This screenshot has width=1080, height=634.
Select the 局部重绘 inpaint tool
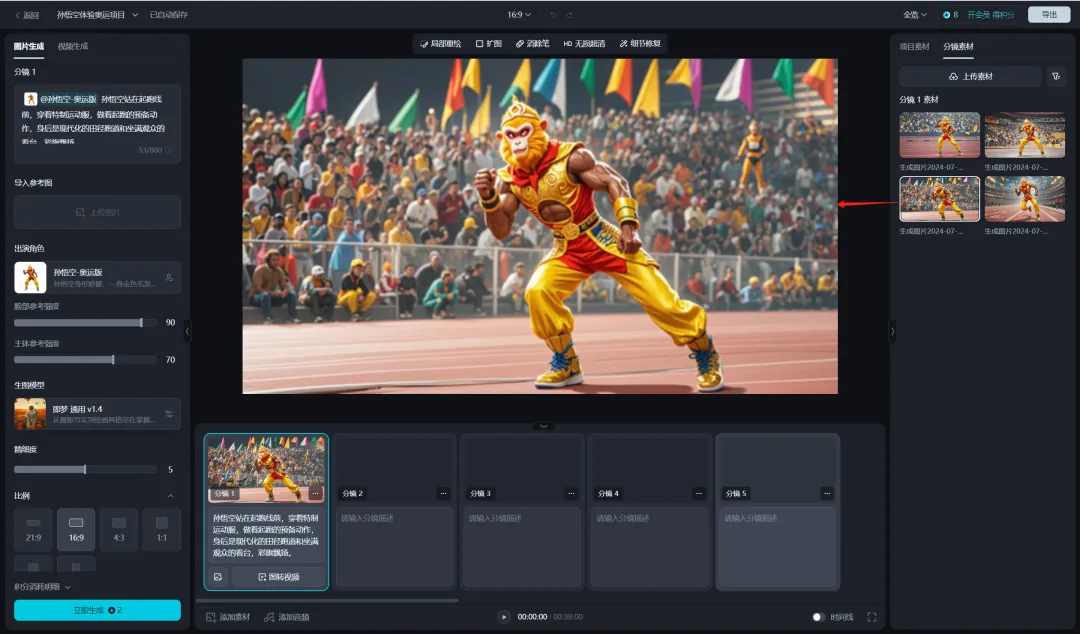pos(440,44)
